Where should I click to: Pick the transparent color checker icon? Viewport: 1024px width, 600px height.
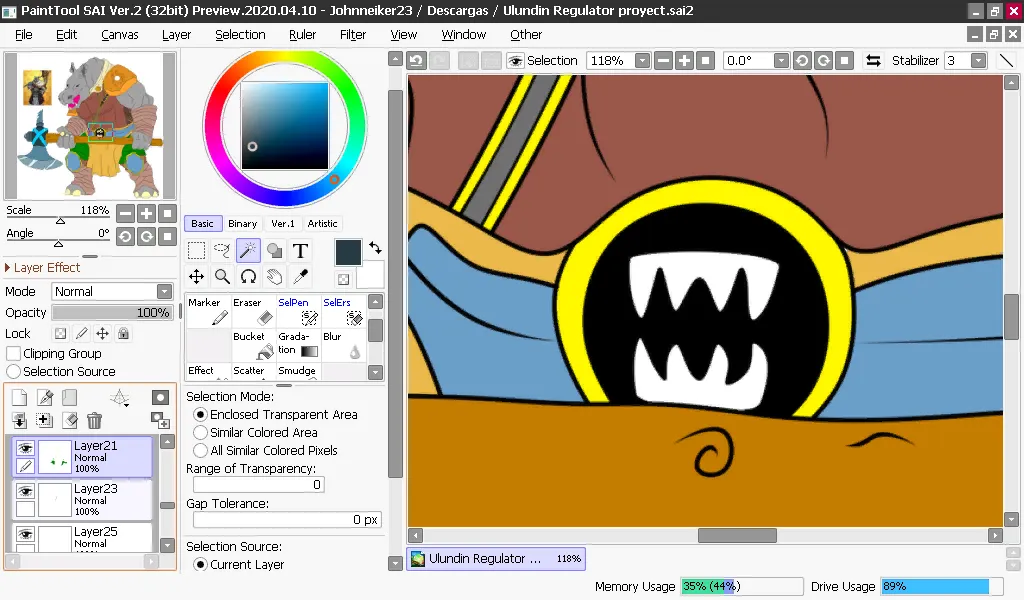(344, 280)
